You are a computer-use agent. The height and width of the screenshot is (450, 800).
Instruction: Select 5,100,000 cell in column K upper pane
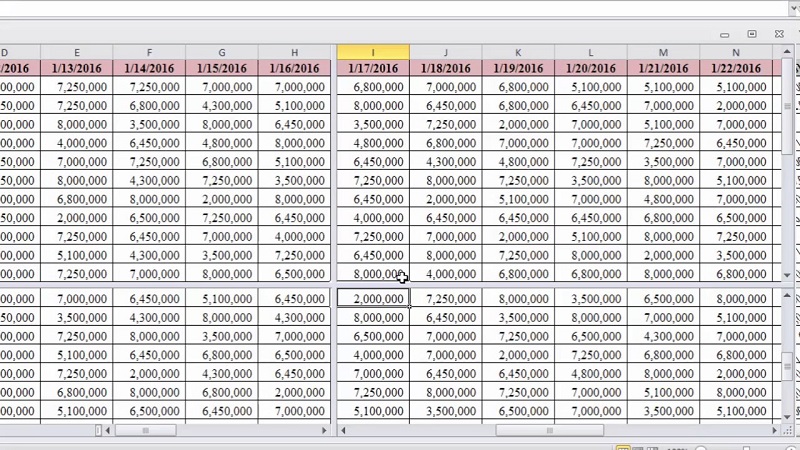[518, 199]
